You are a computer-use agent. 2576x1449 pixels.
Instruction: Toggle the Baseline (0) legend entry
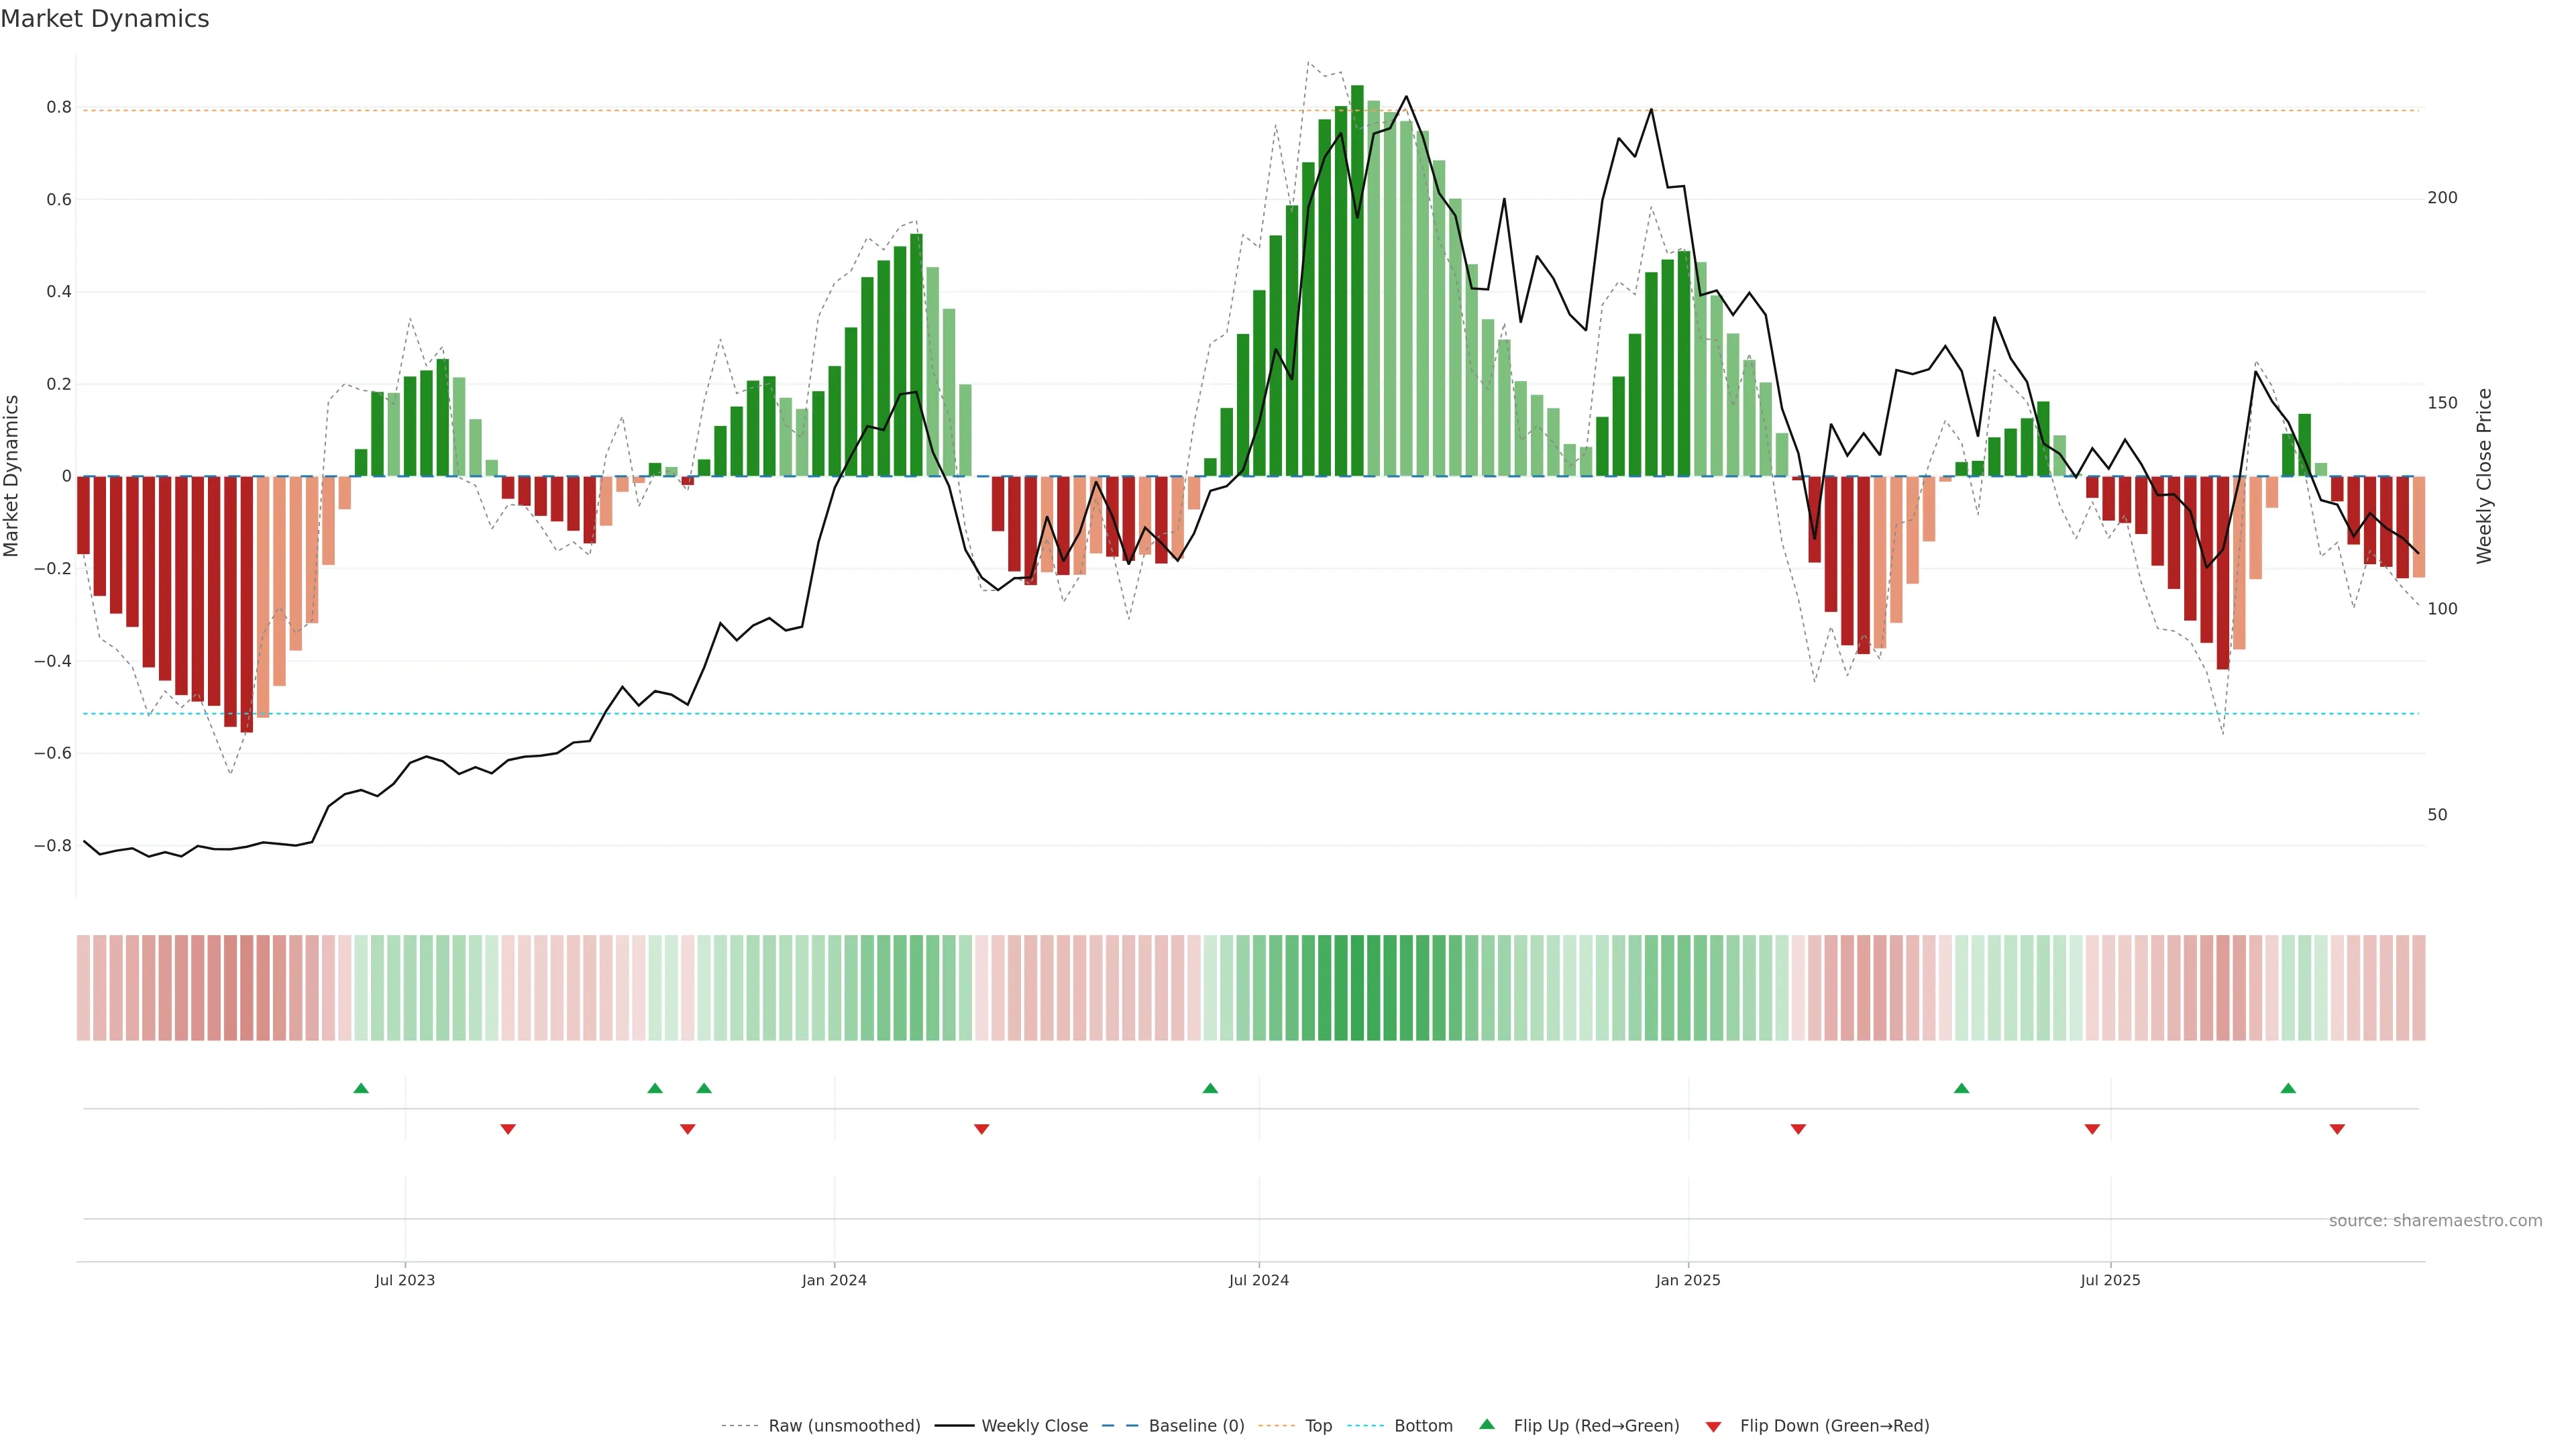(x=1196, y=1426)
